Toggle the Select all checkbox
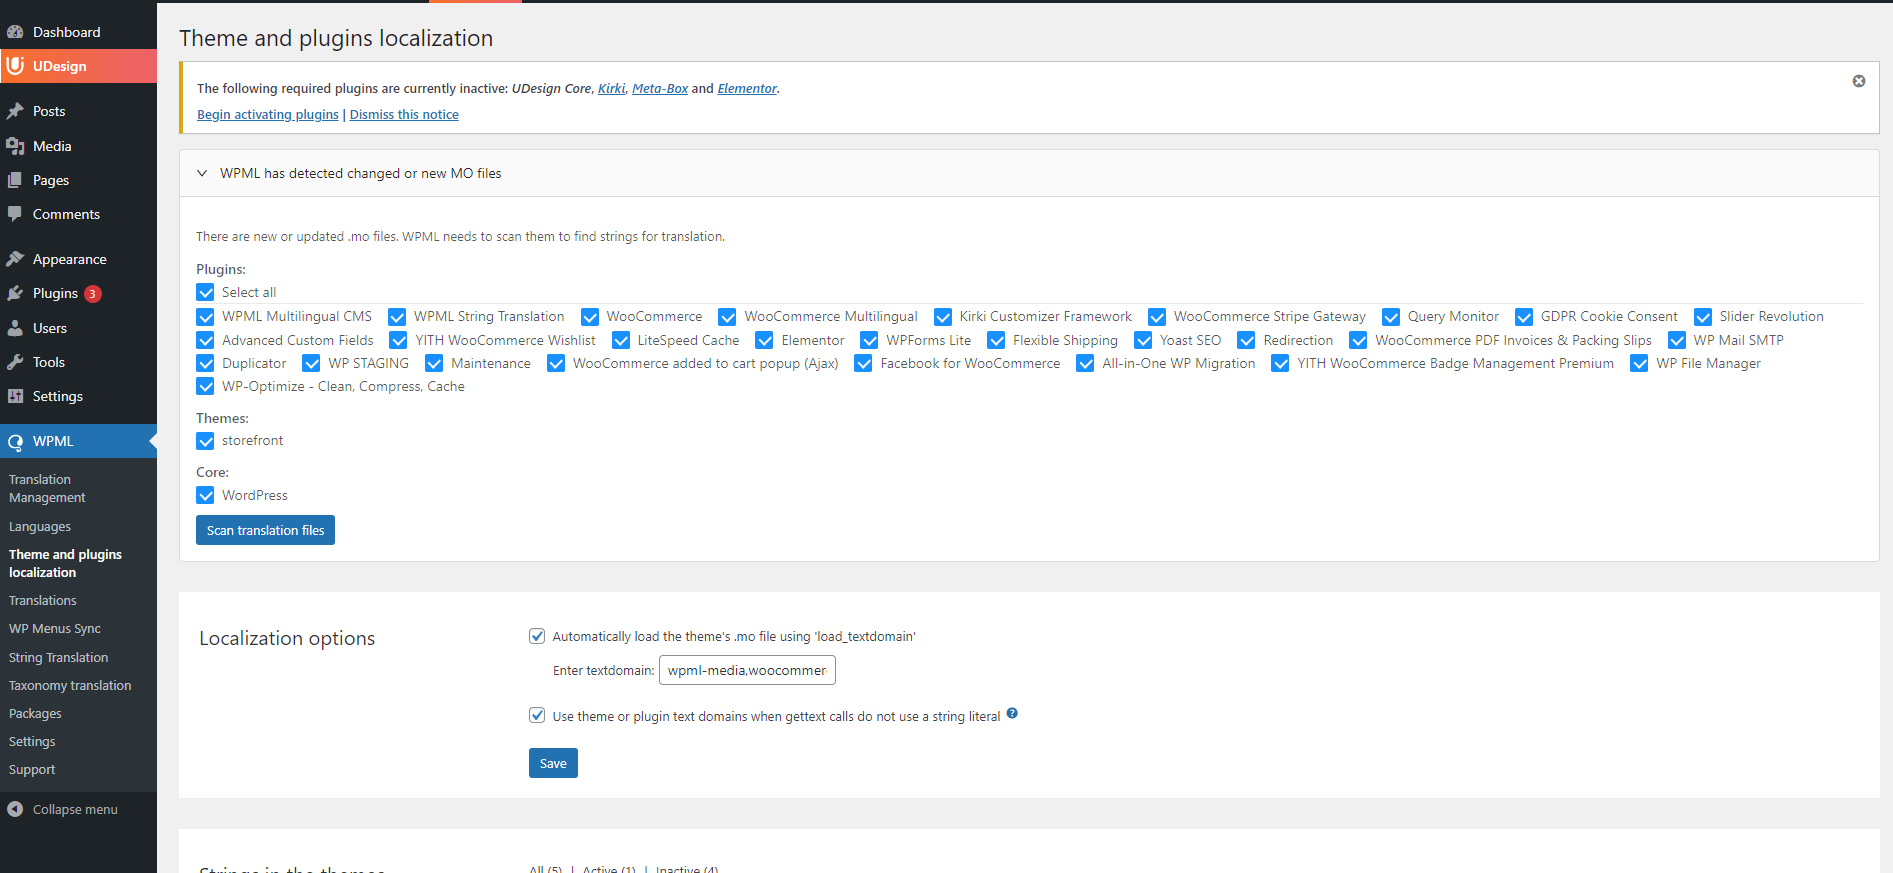Viewport: 1893px width, 873px height. point(205,292)
